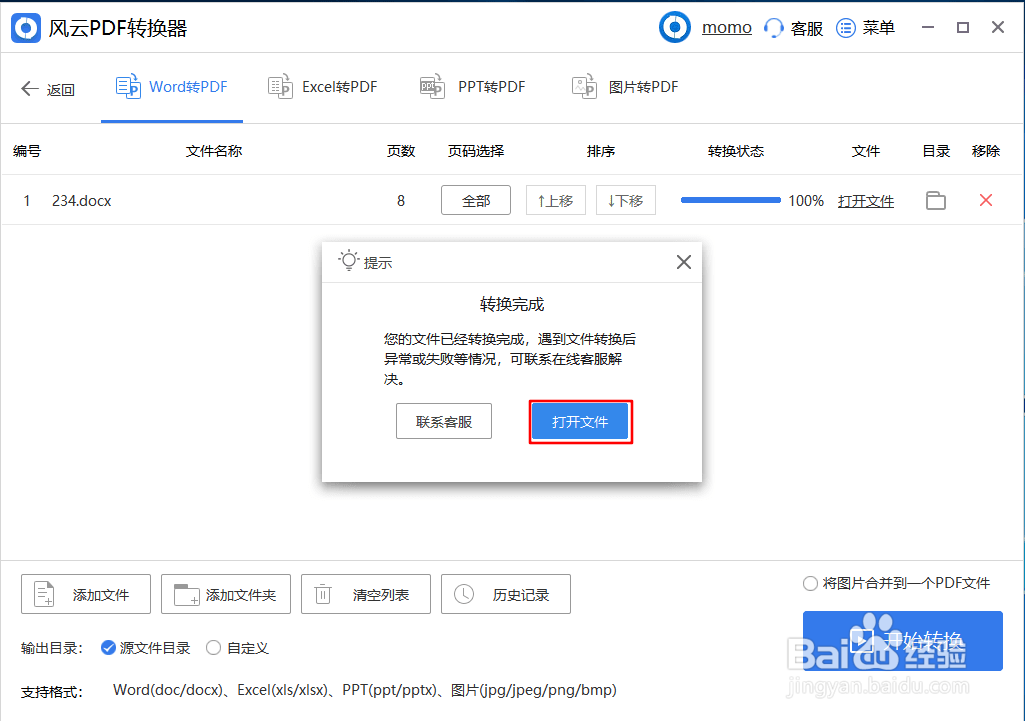
Task: Click the 100% conversion progress bar
Action: pyautogui.click(x=730, y=200)
